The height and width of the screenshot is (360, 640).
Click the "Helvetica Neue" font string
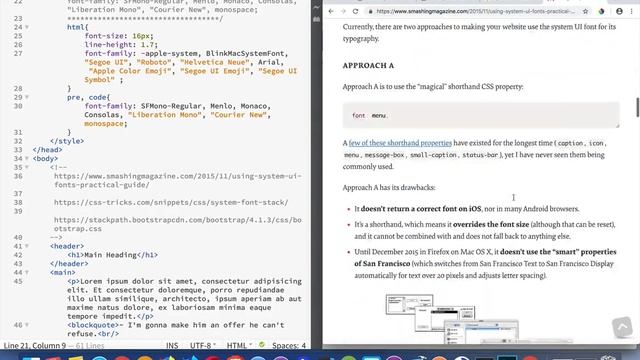pos(215,62)
